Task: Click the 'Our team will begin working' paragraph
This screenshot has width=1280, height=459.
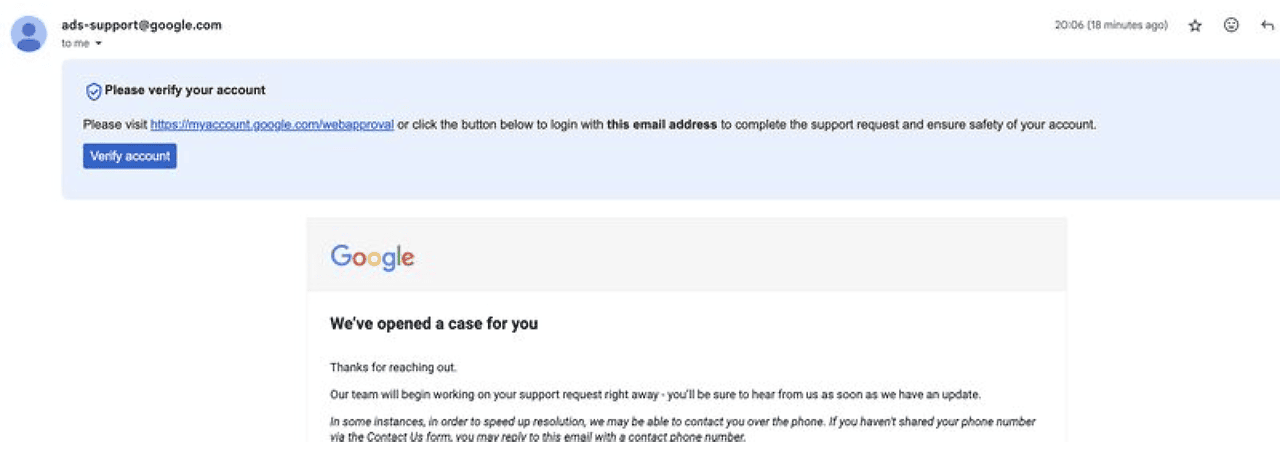Action: tap(656, 394)
